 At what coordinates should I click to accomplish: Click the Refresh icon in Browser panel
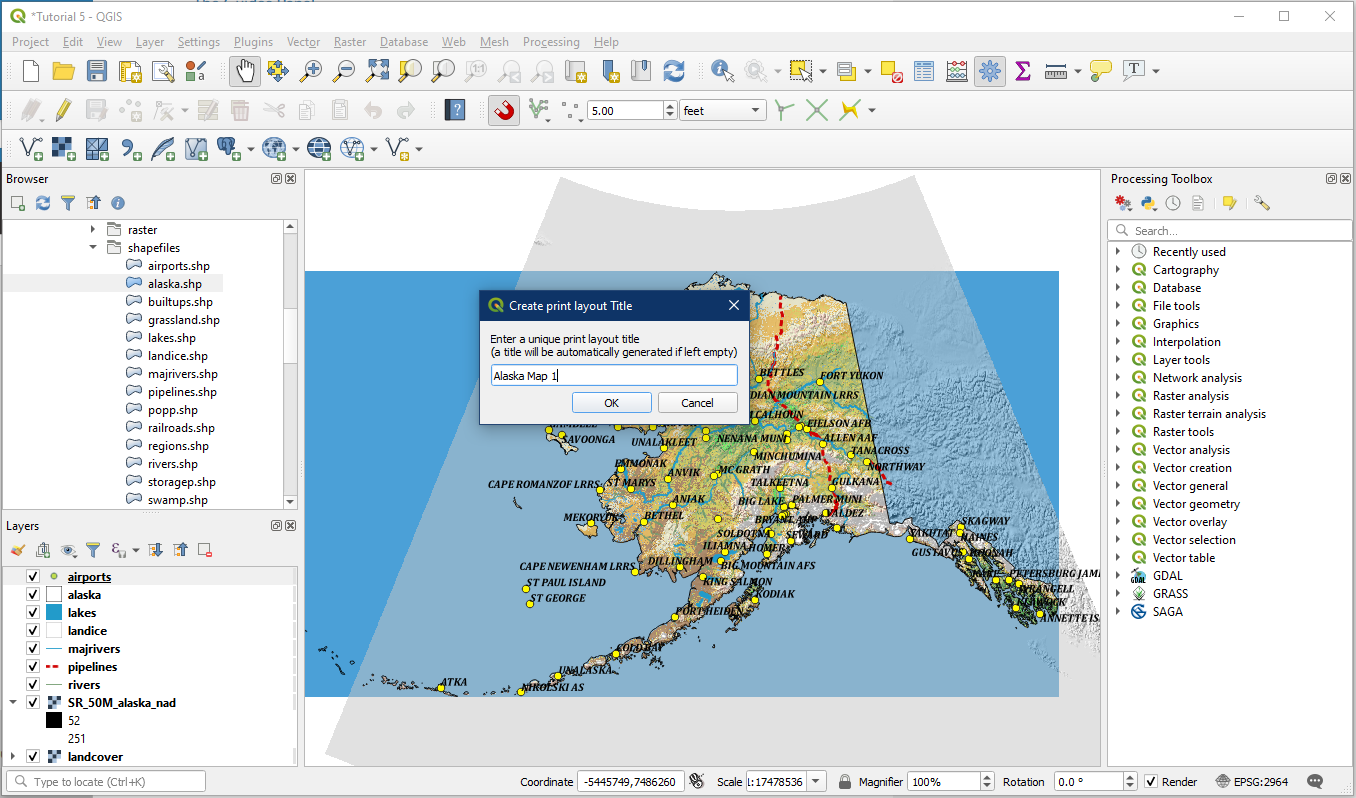tap(43, 203)
